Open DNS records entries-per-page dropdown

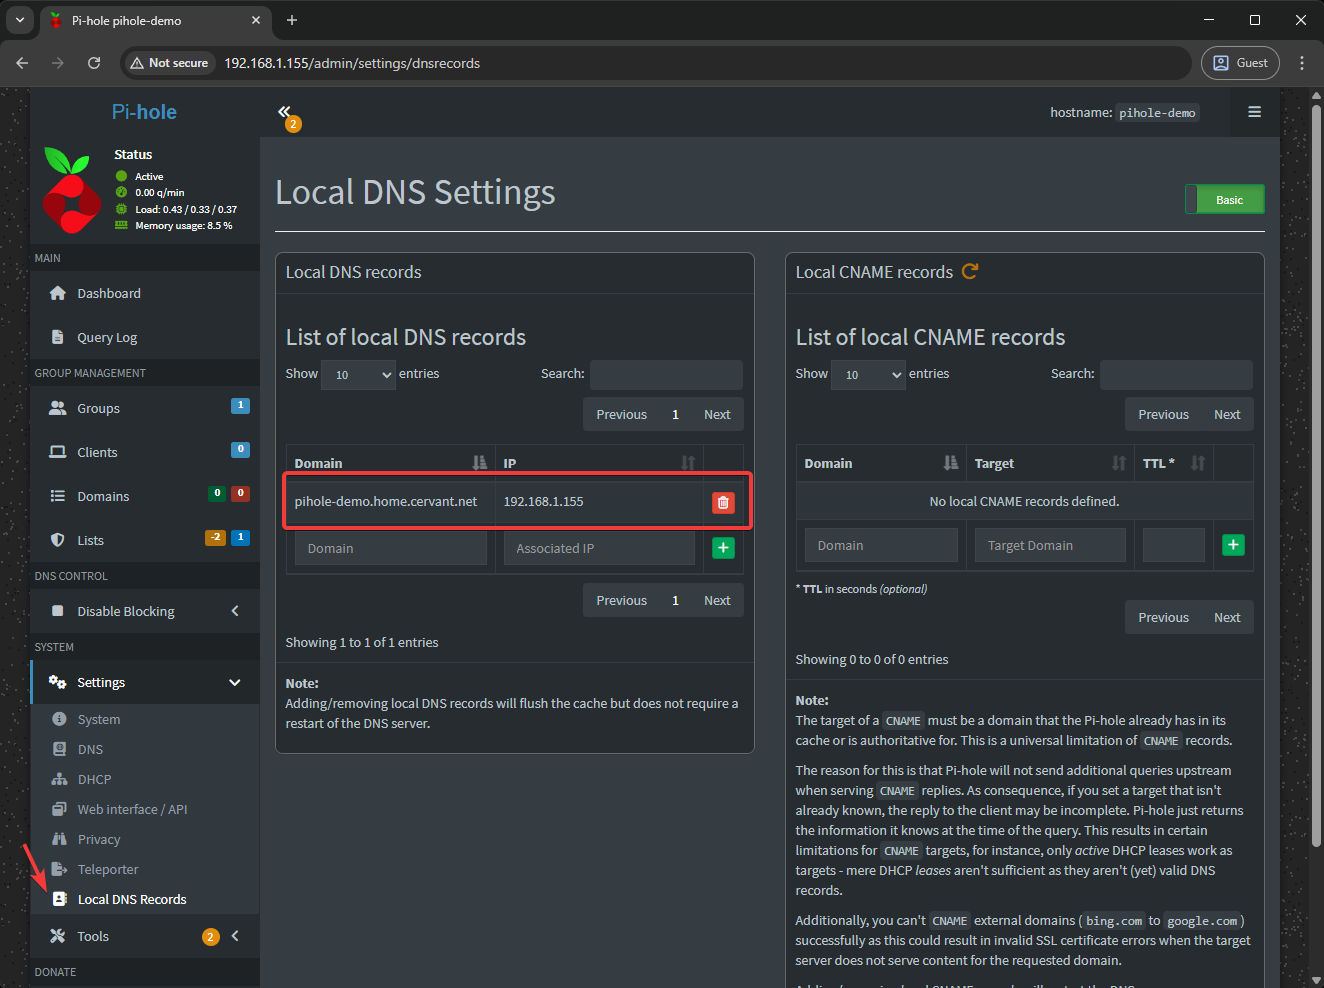tap(358, 375)
